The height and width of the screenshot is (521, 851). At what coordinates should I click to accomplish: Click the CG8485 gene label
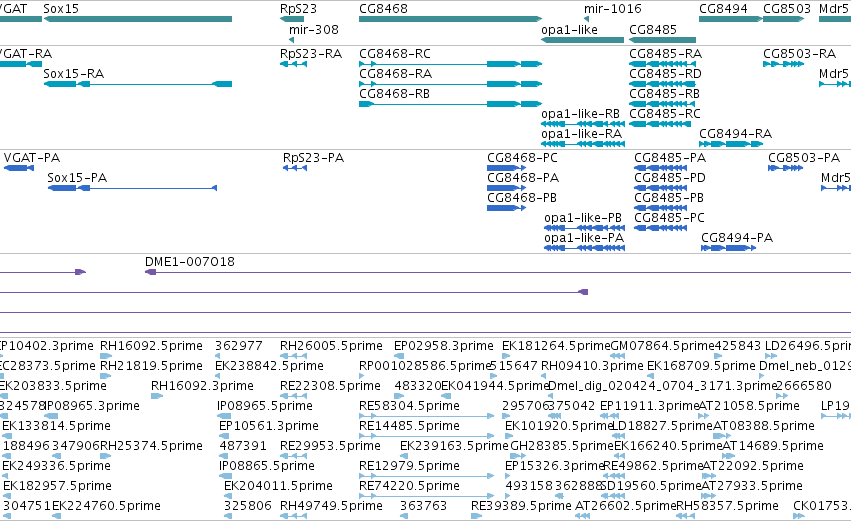(653, 29)
